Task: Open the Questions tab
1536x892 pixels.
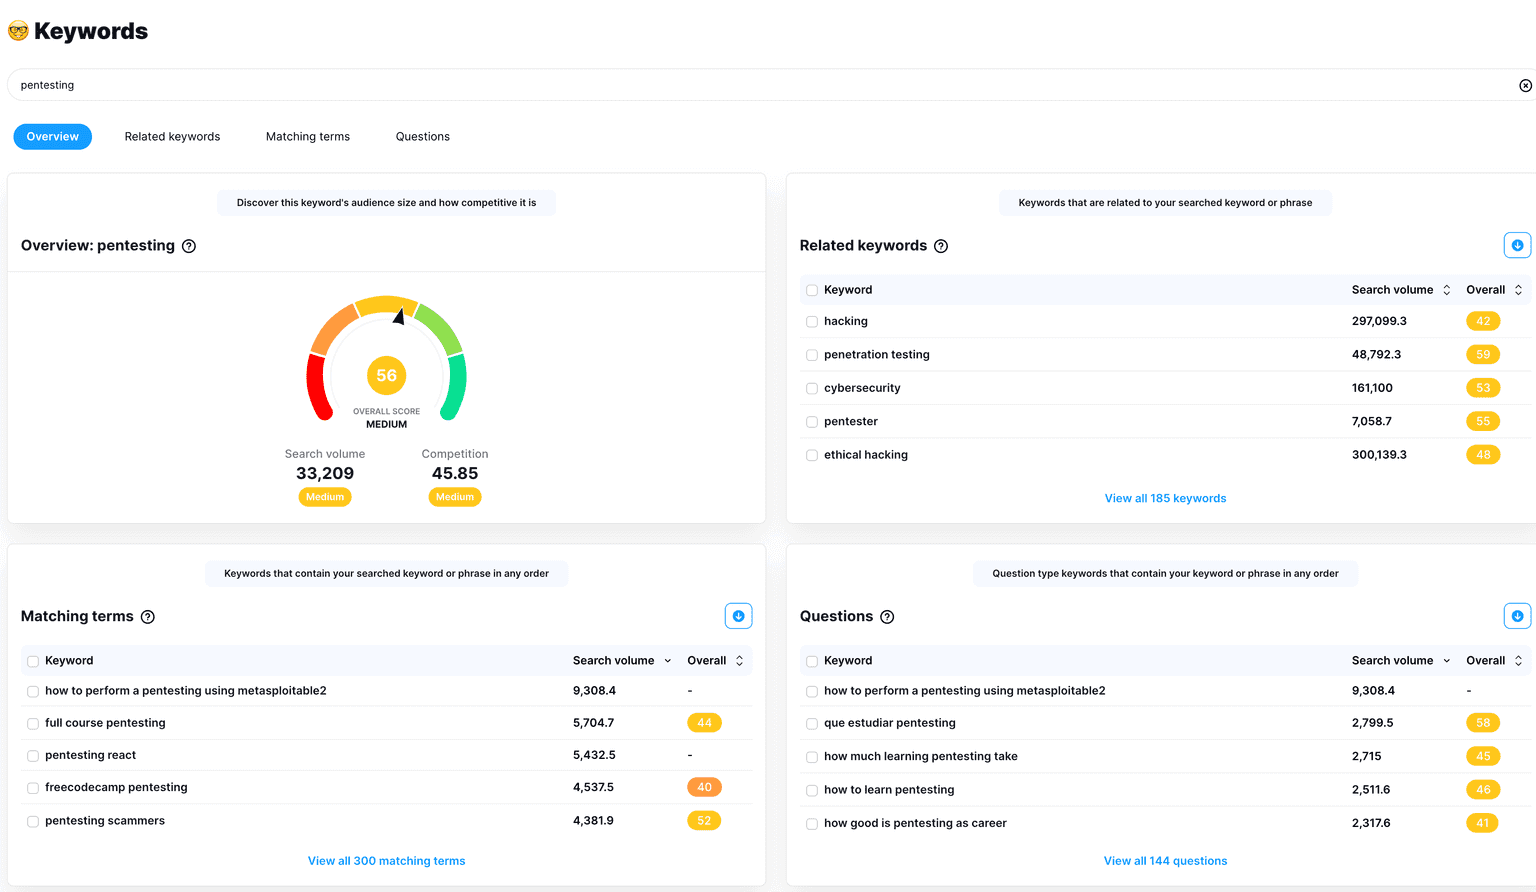Action: point(422,136)
